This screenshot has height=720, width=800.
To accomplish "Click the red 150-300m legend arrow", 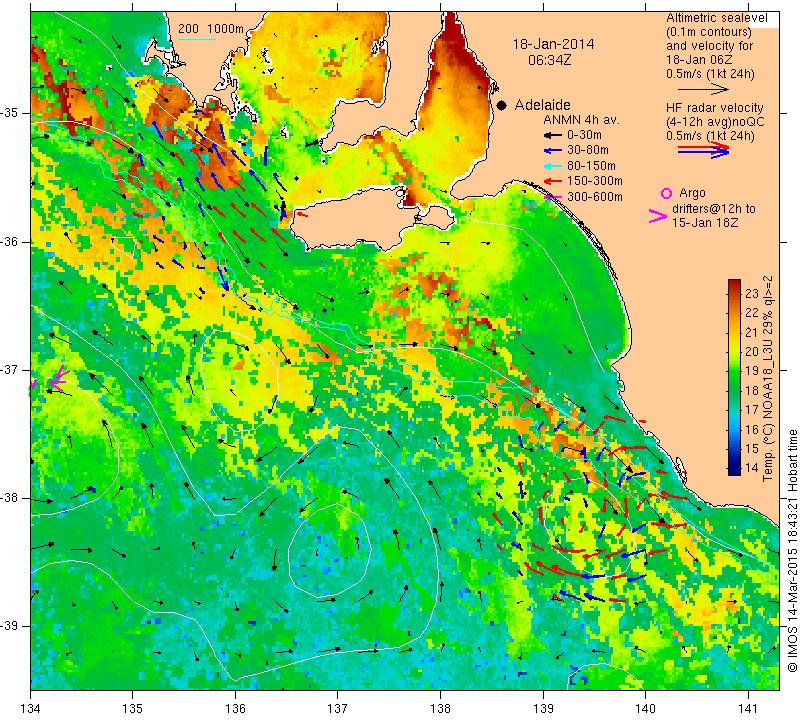I will pos(552,181).
